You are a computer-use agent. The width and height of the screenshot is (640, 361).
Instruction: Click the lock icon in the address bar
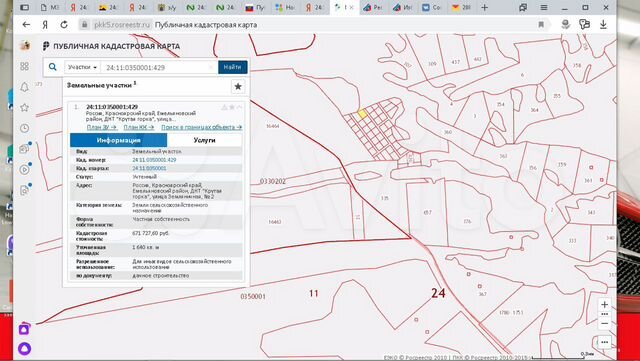[84, 25]
